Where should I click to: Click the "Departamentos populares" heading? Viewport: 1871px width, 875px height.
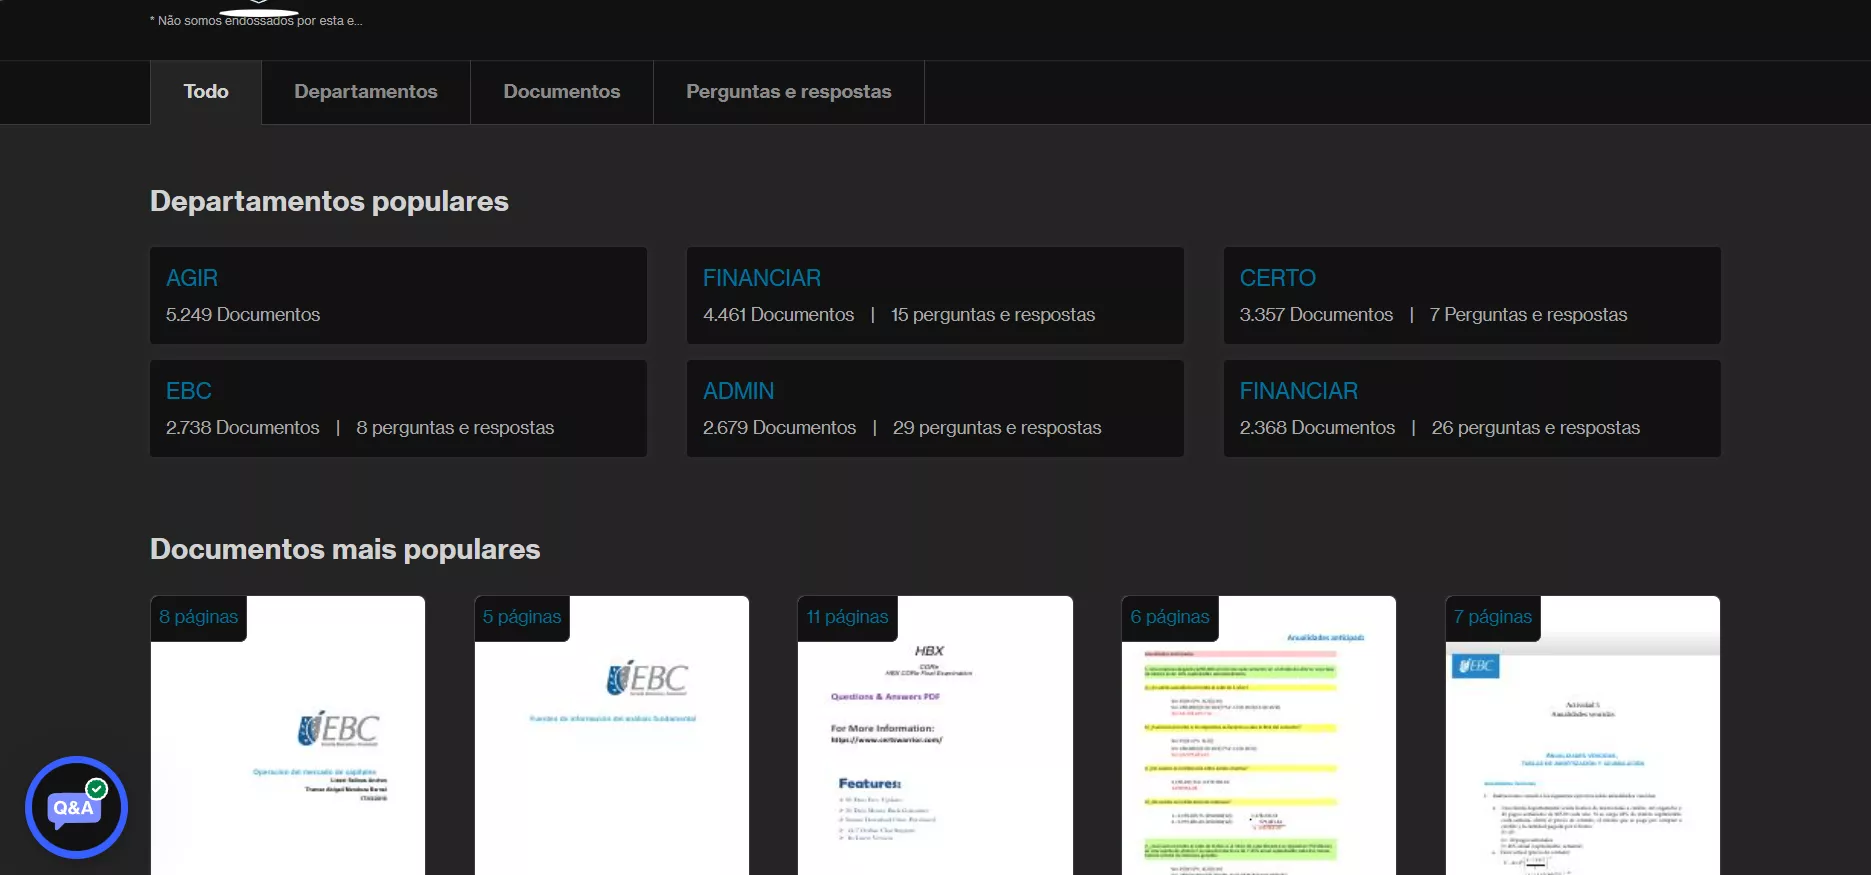[x=329, y=201]
